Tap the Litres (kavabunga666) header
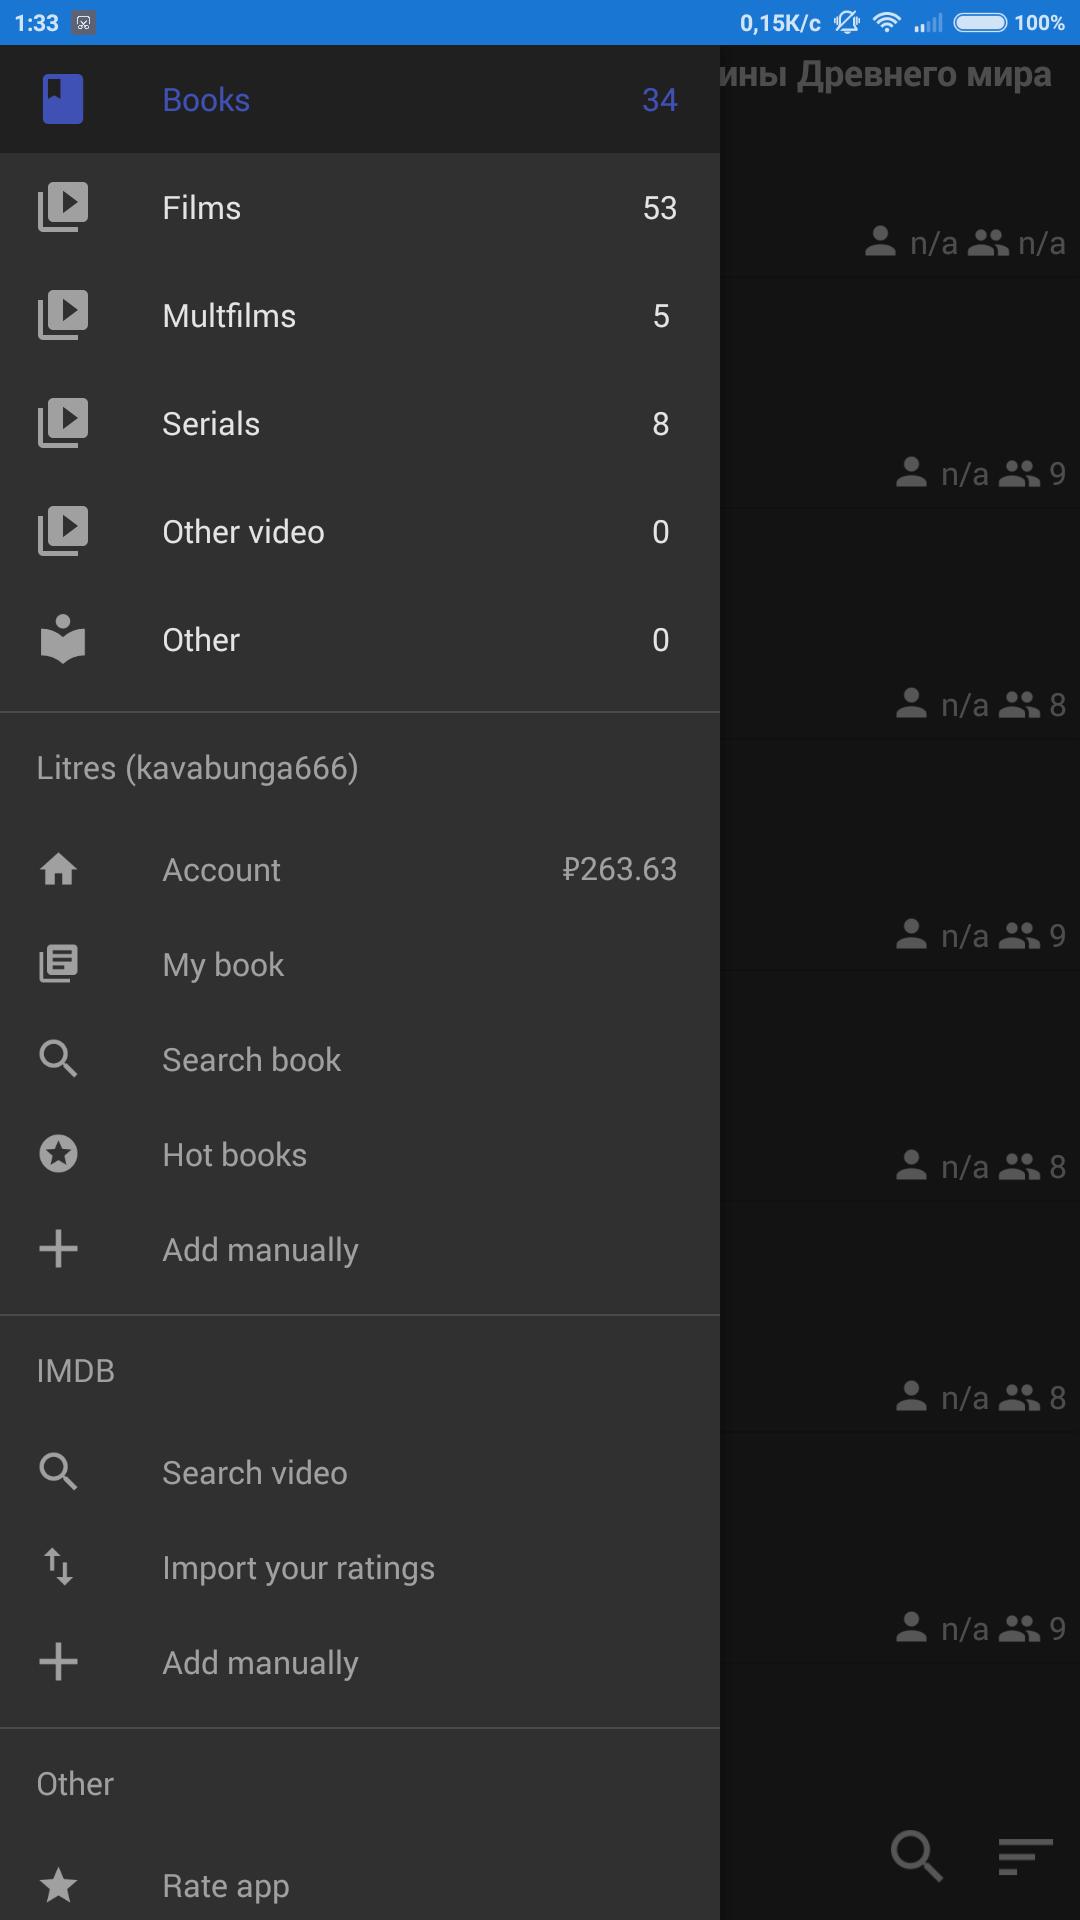The height and width of the screenshot is (1920, 1080). (x=197, y=768)
